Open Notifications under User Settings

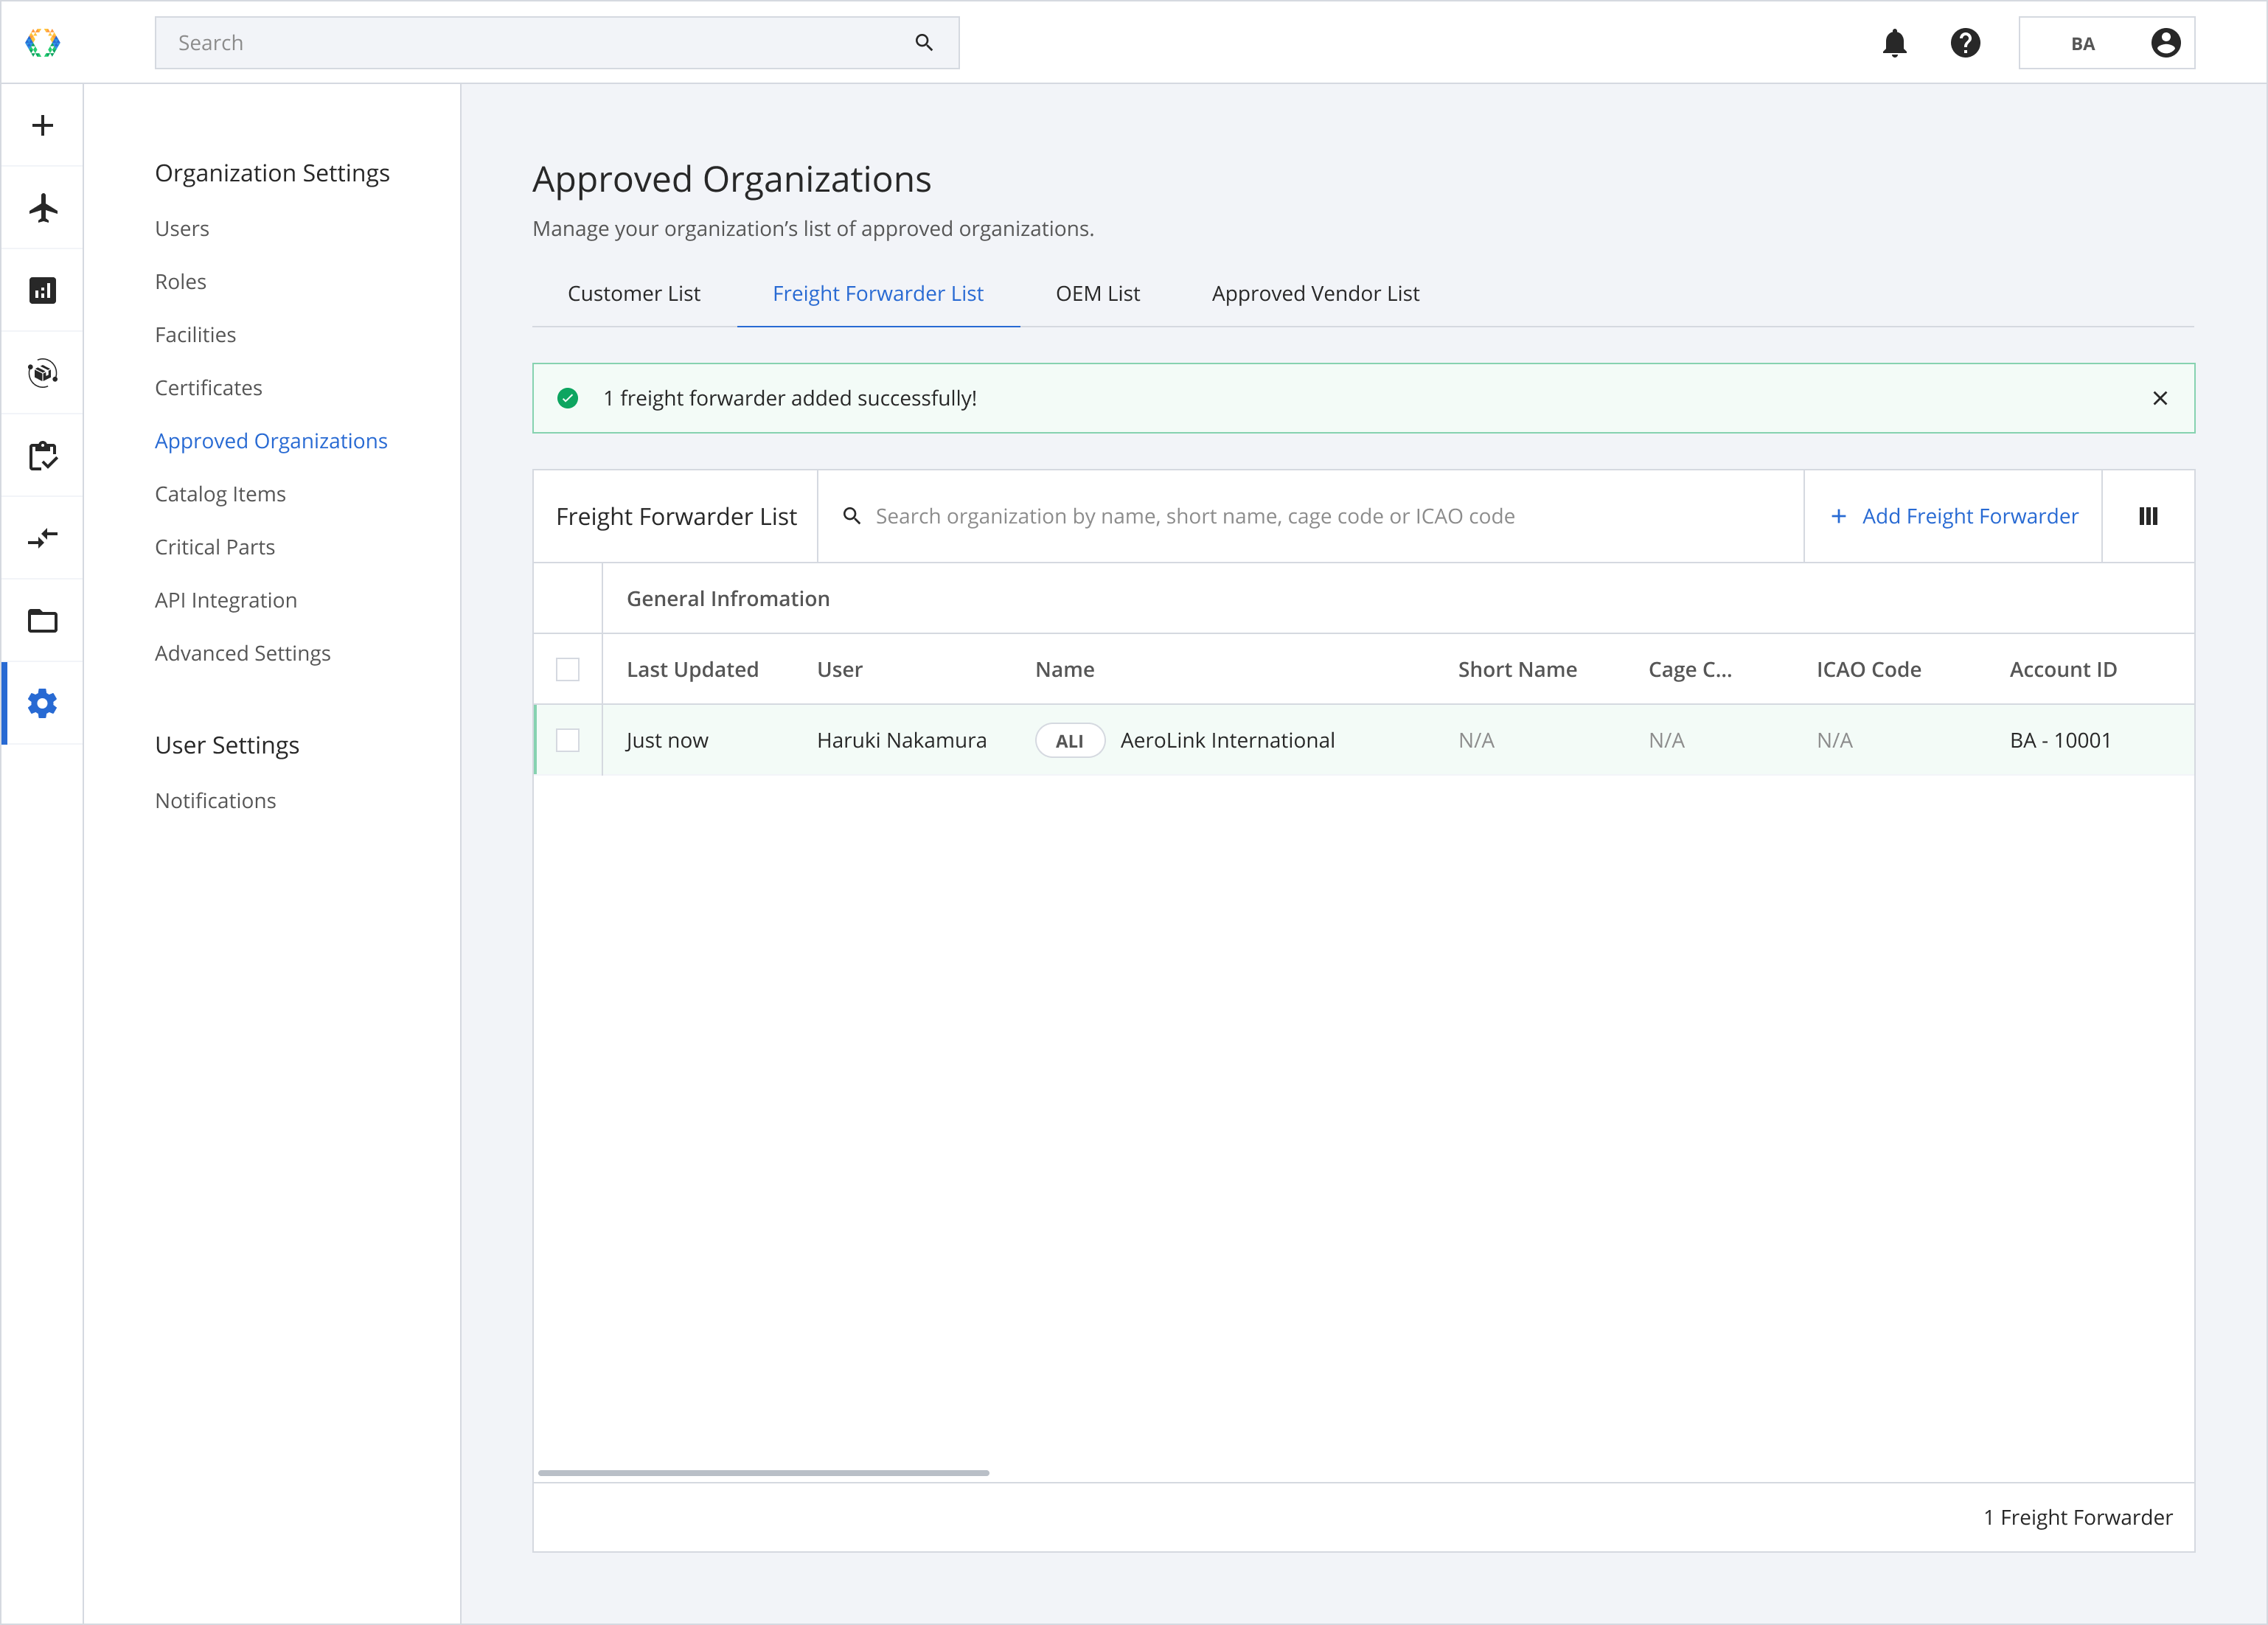(x=215, y=800)
